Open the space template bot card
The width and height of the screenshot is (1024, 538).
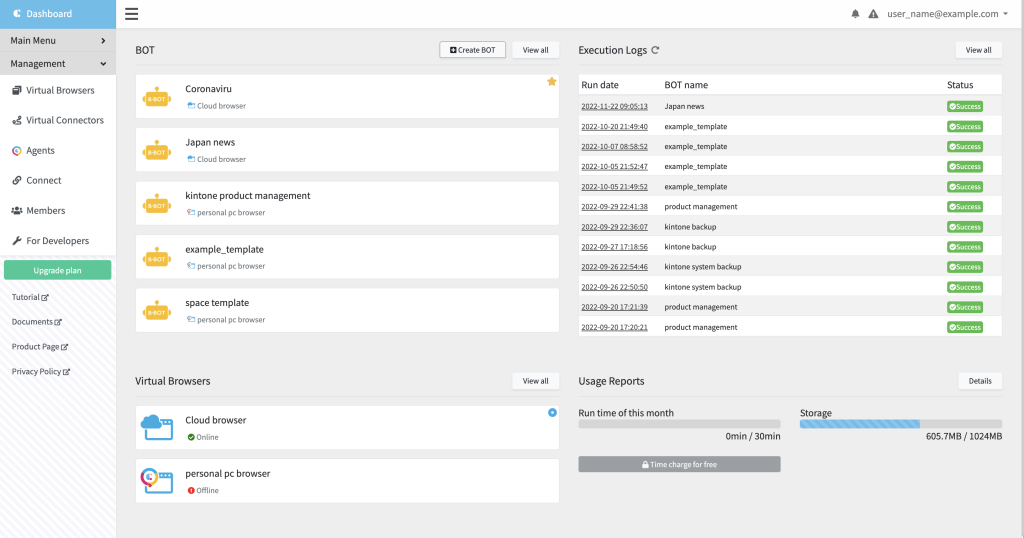click(x=347, y=310)
